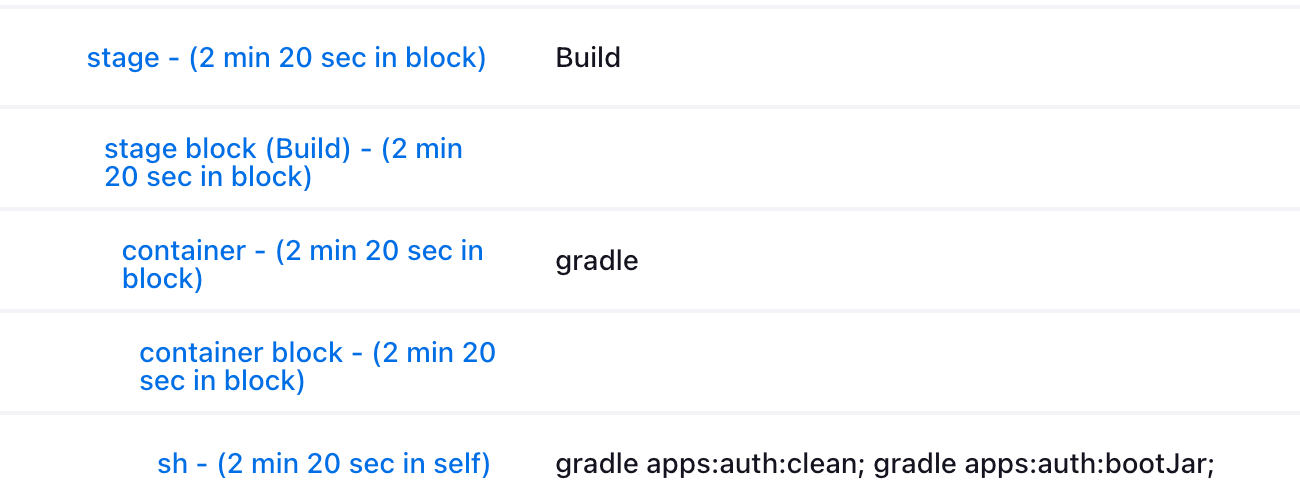Click 'sec in block)' second line of container block
The image size is (1300, 504).
click(222, 381)
